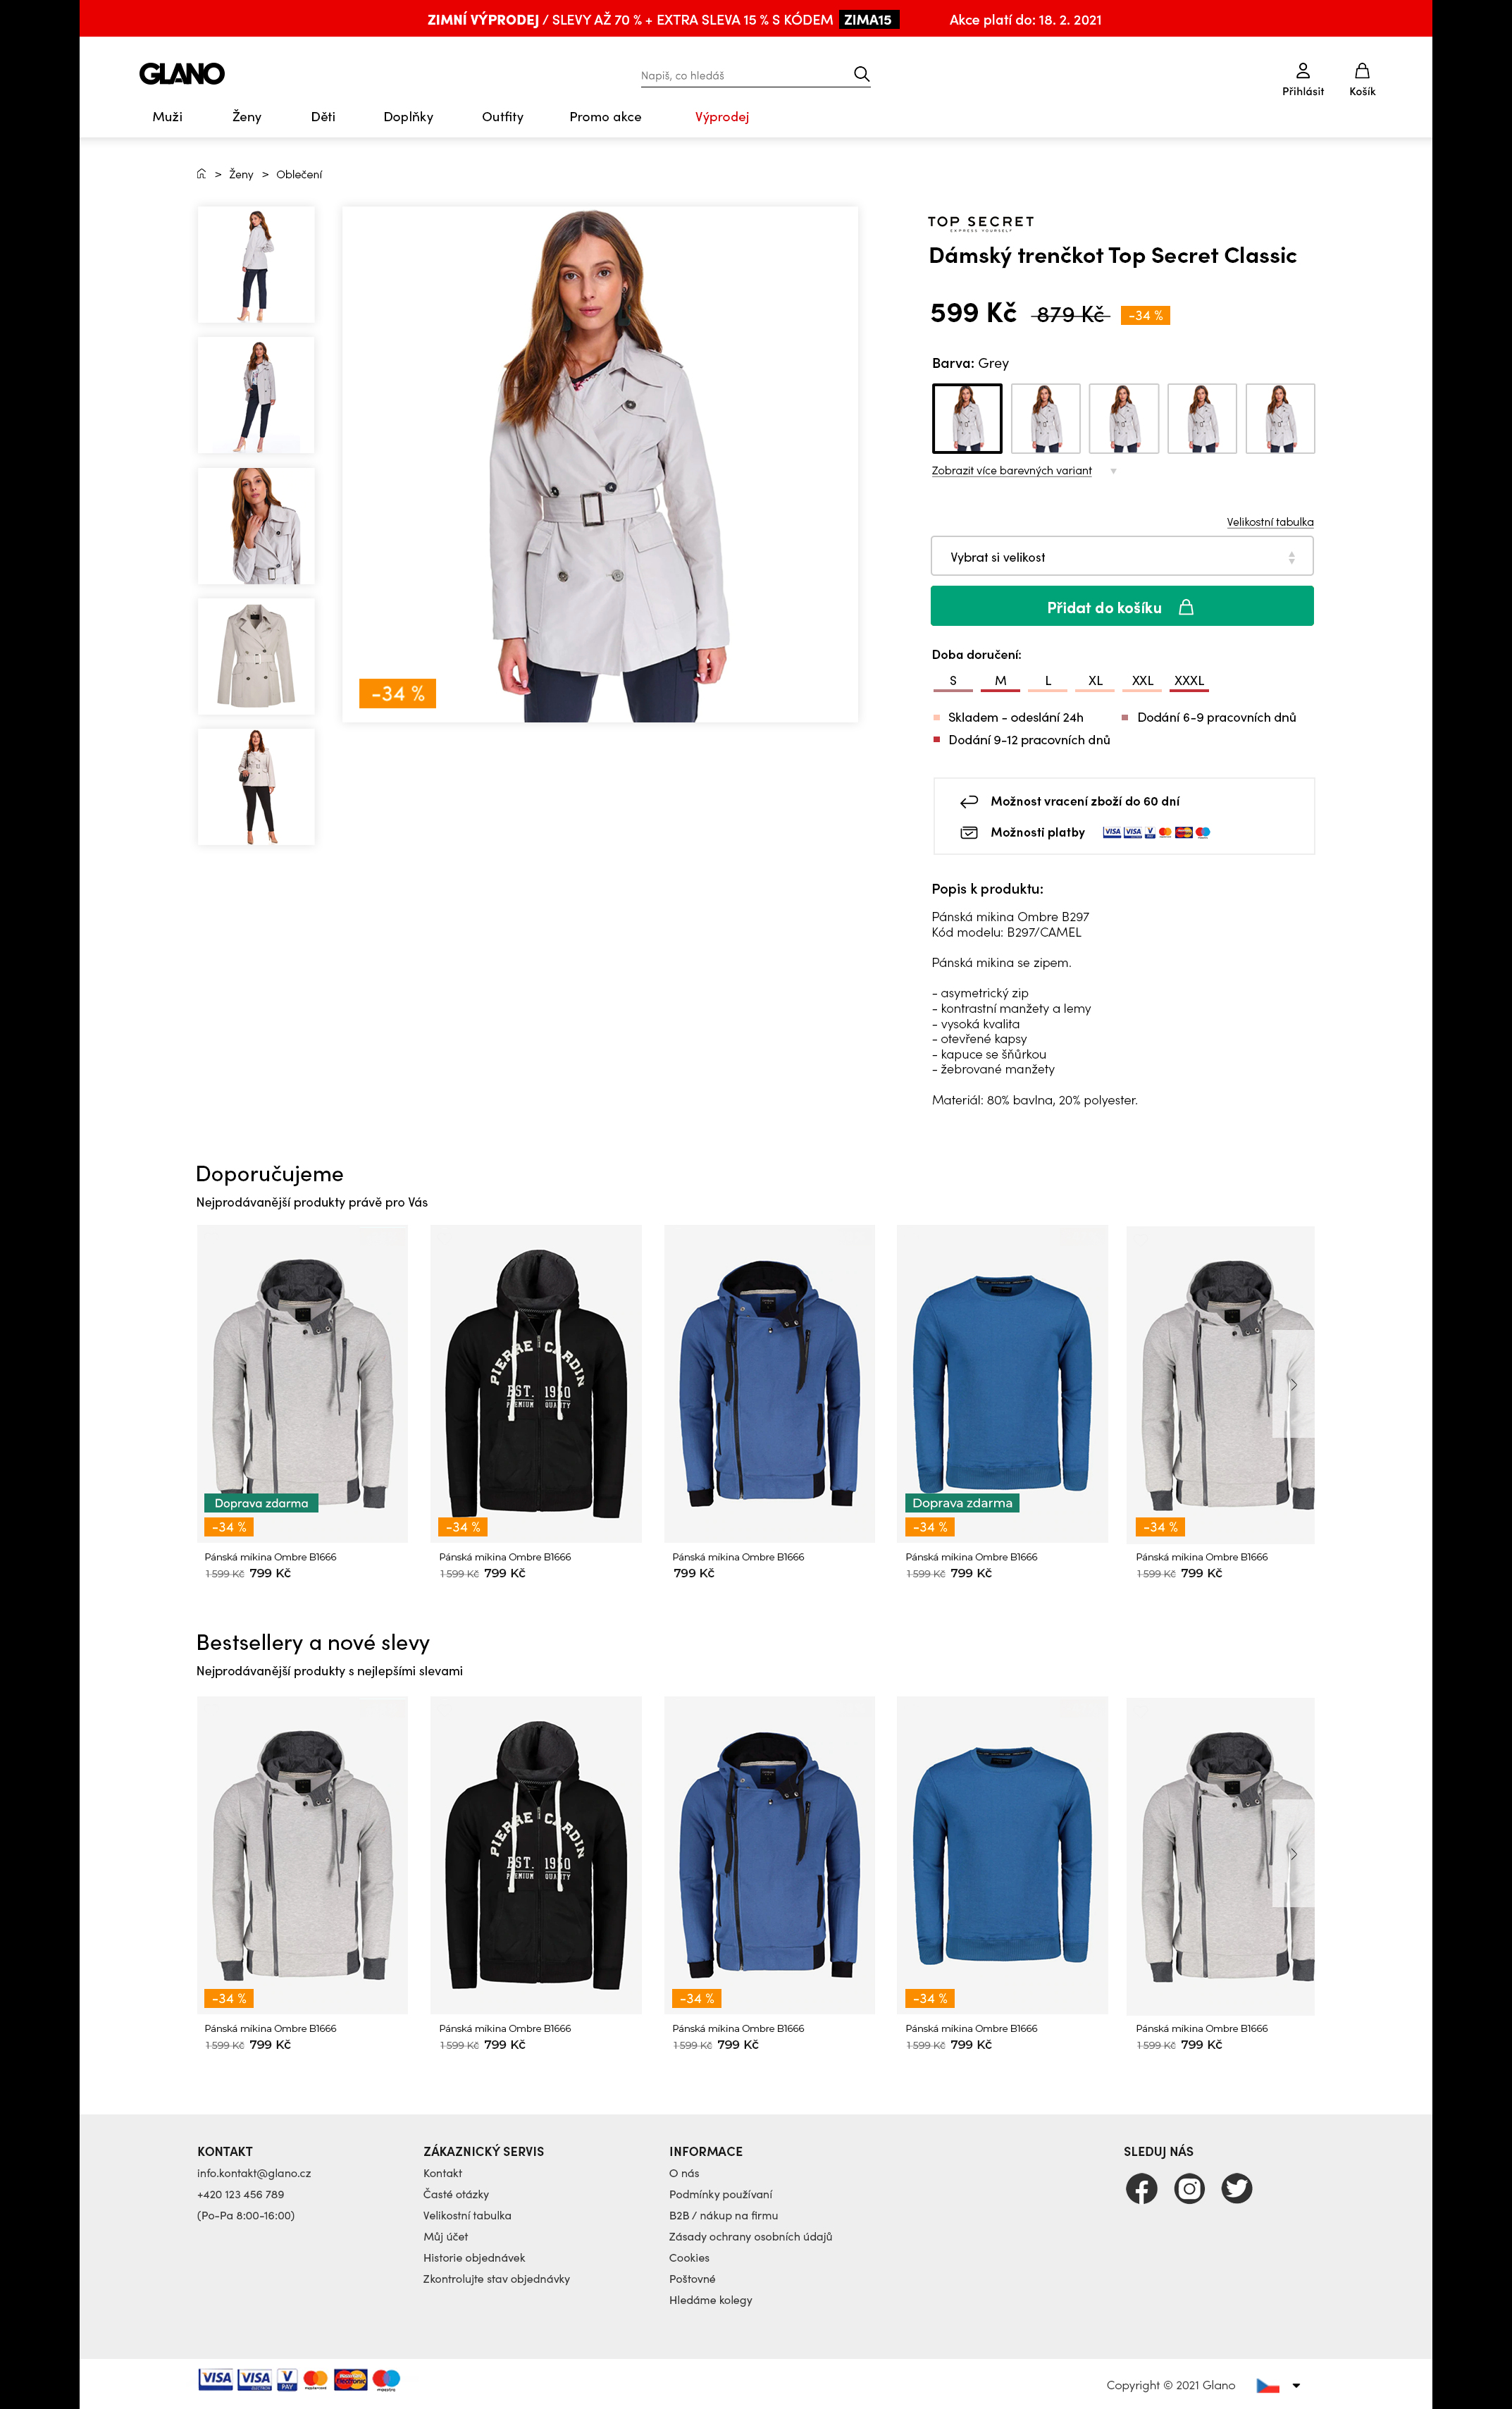Open the Košík shopping bag icon

(x=1362, y=71)
